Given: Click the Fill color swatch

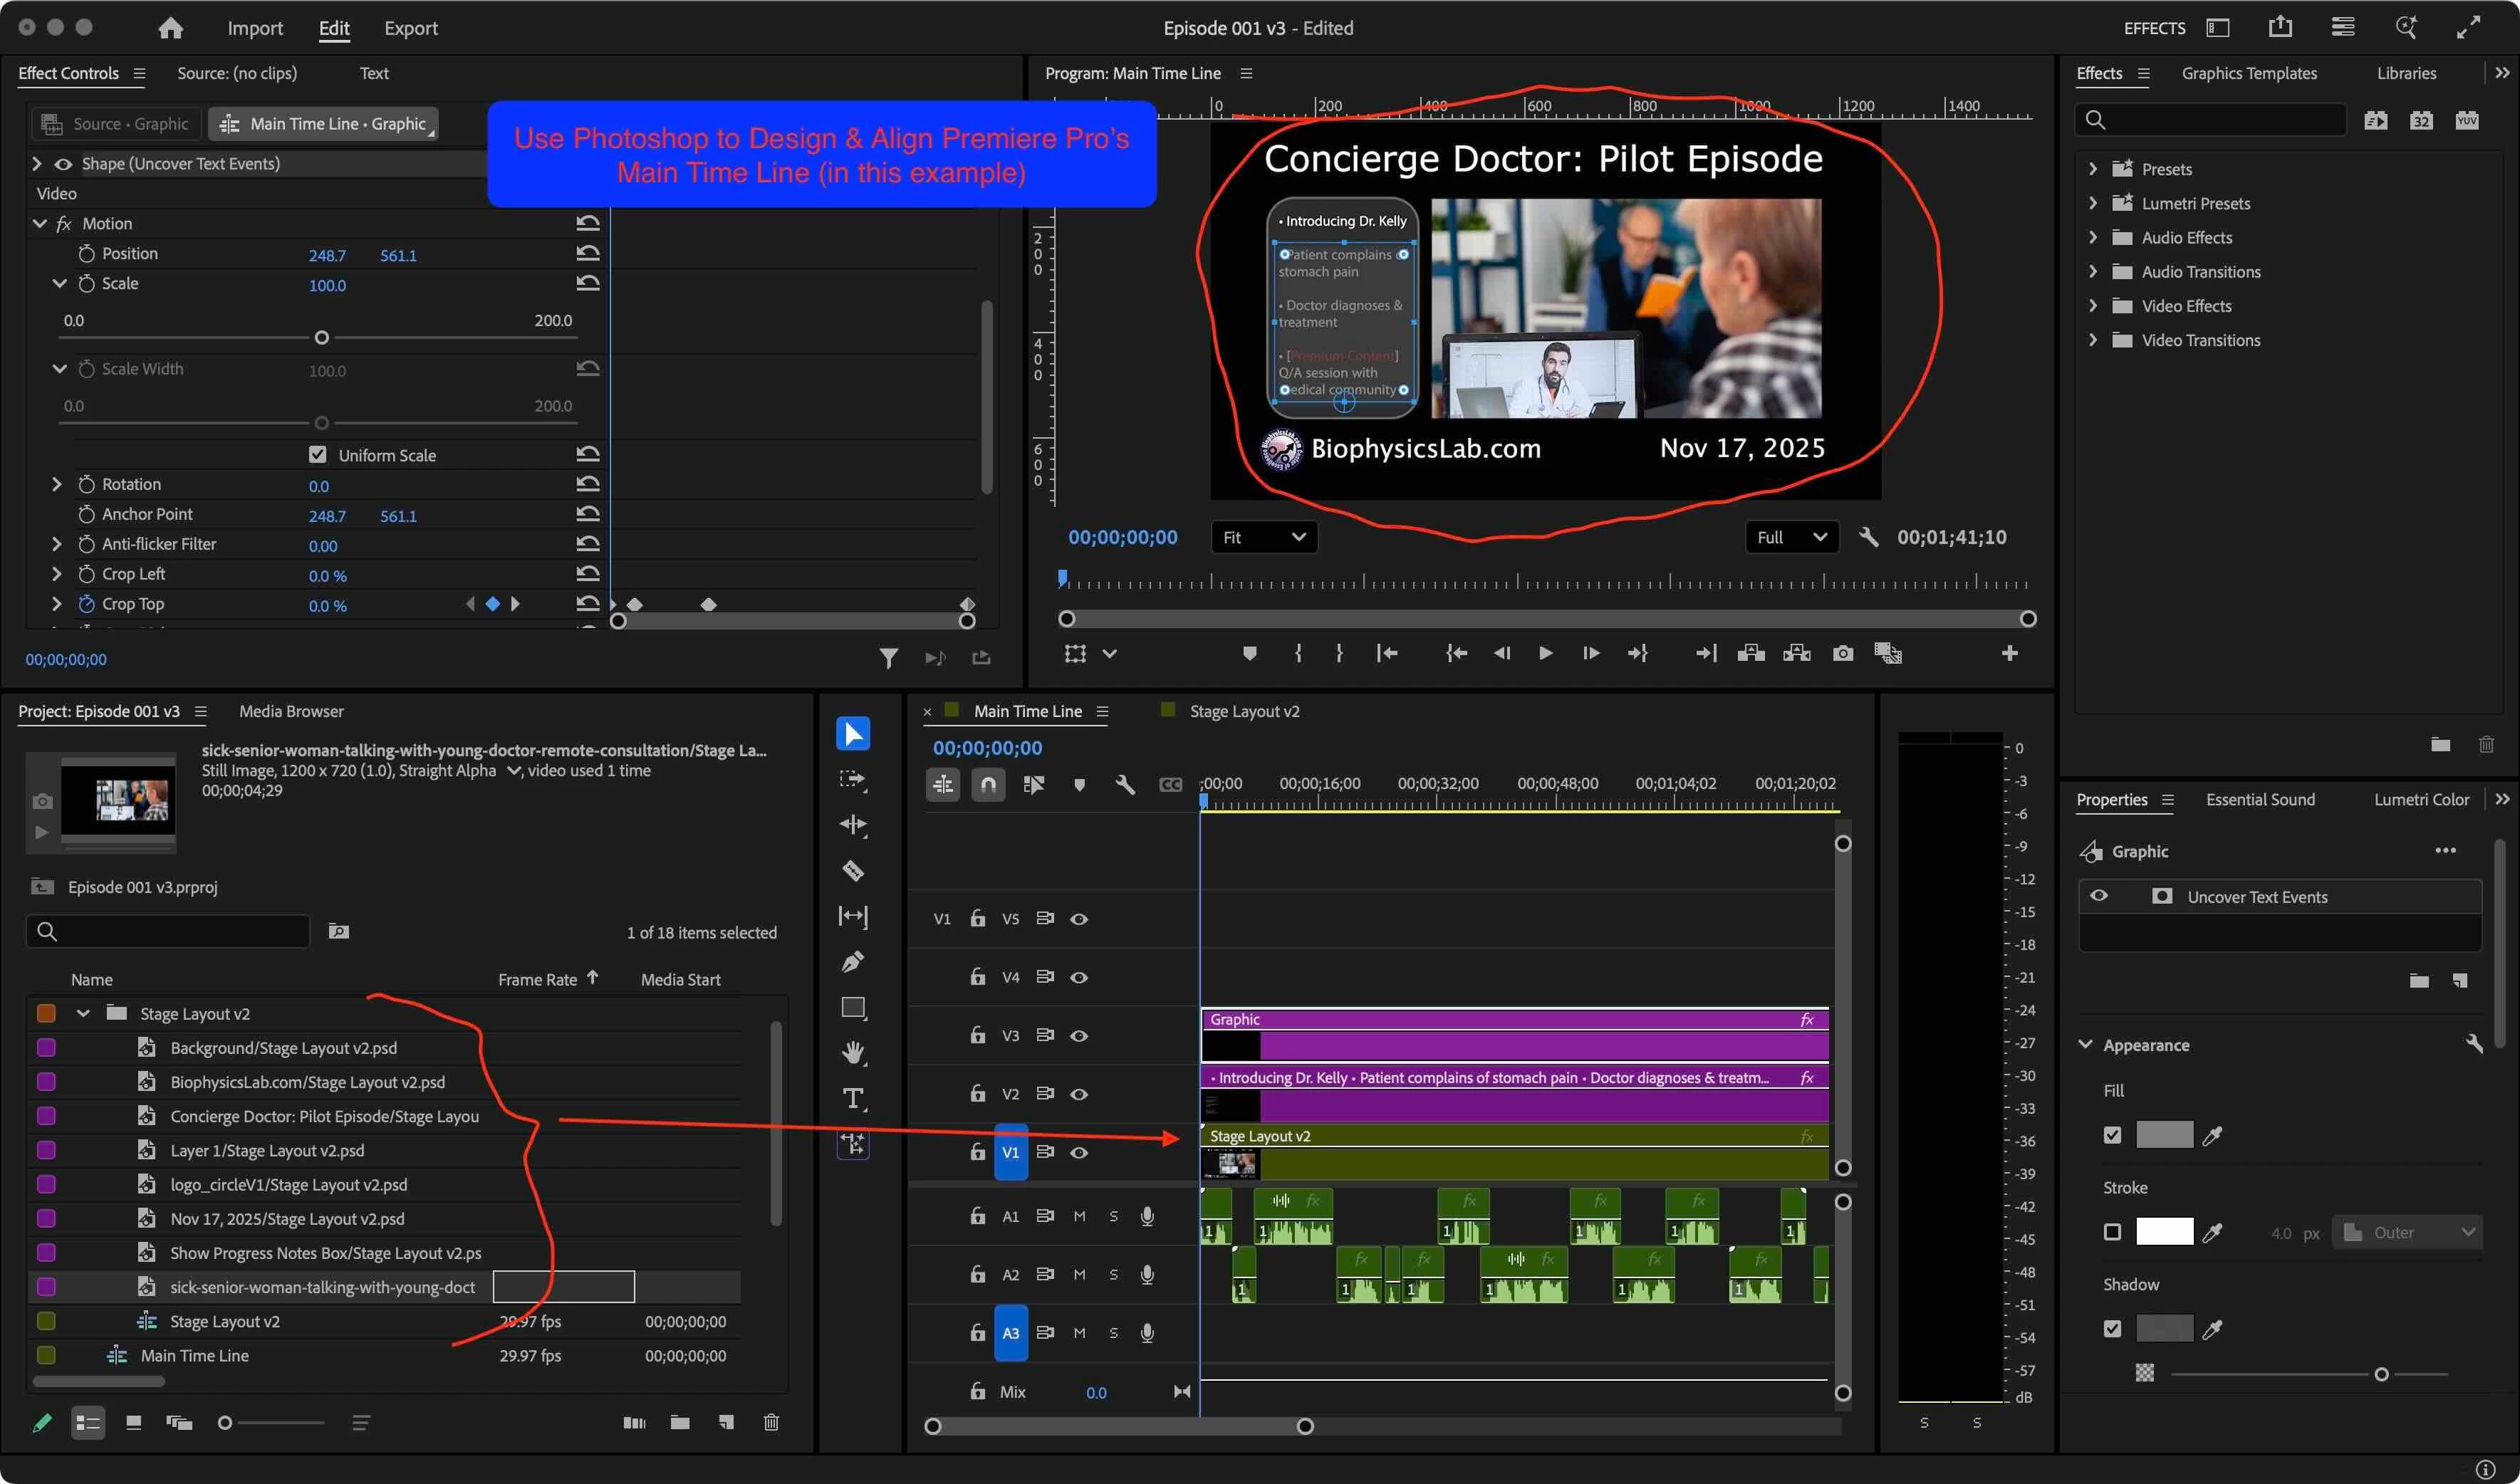Looking at the screenshot, I should click(x=2164, y=1135).
